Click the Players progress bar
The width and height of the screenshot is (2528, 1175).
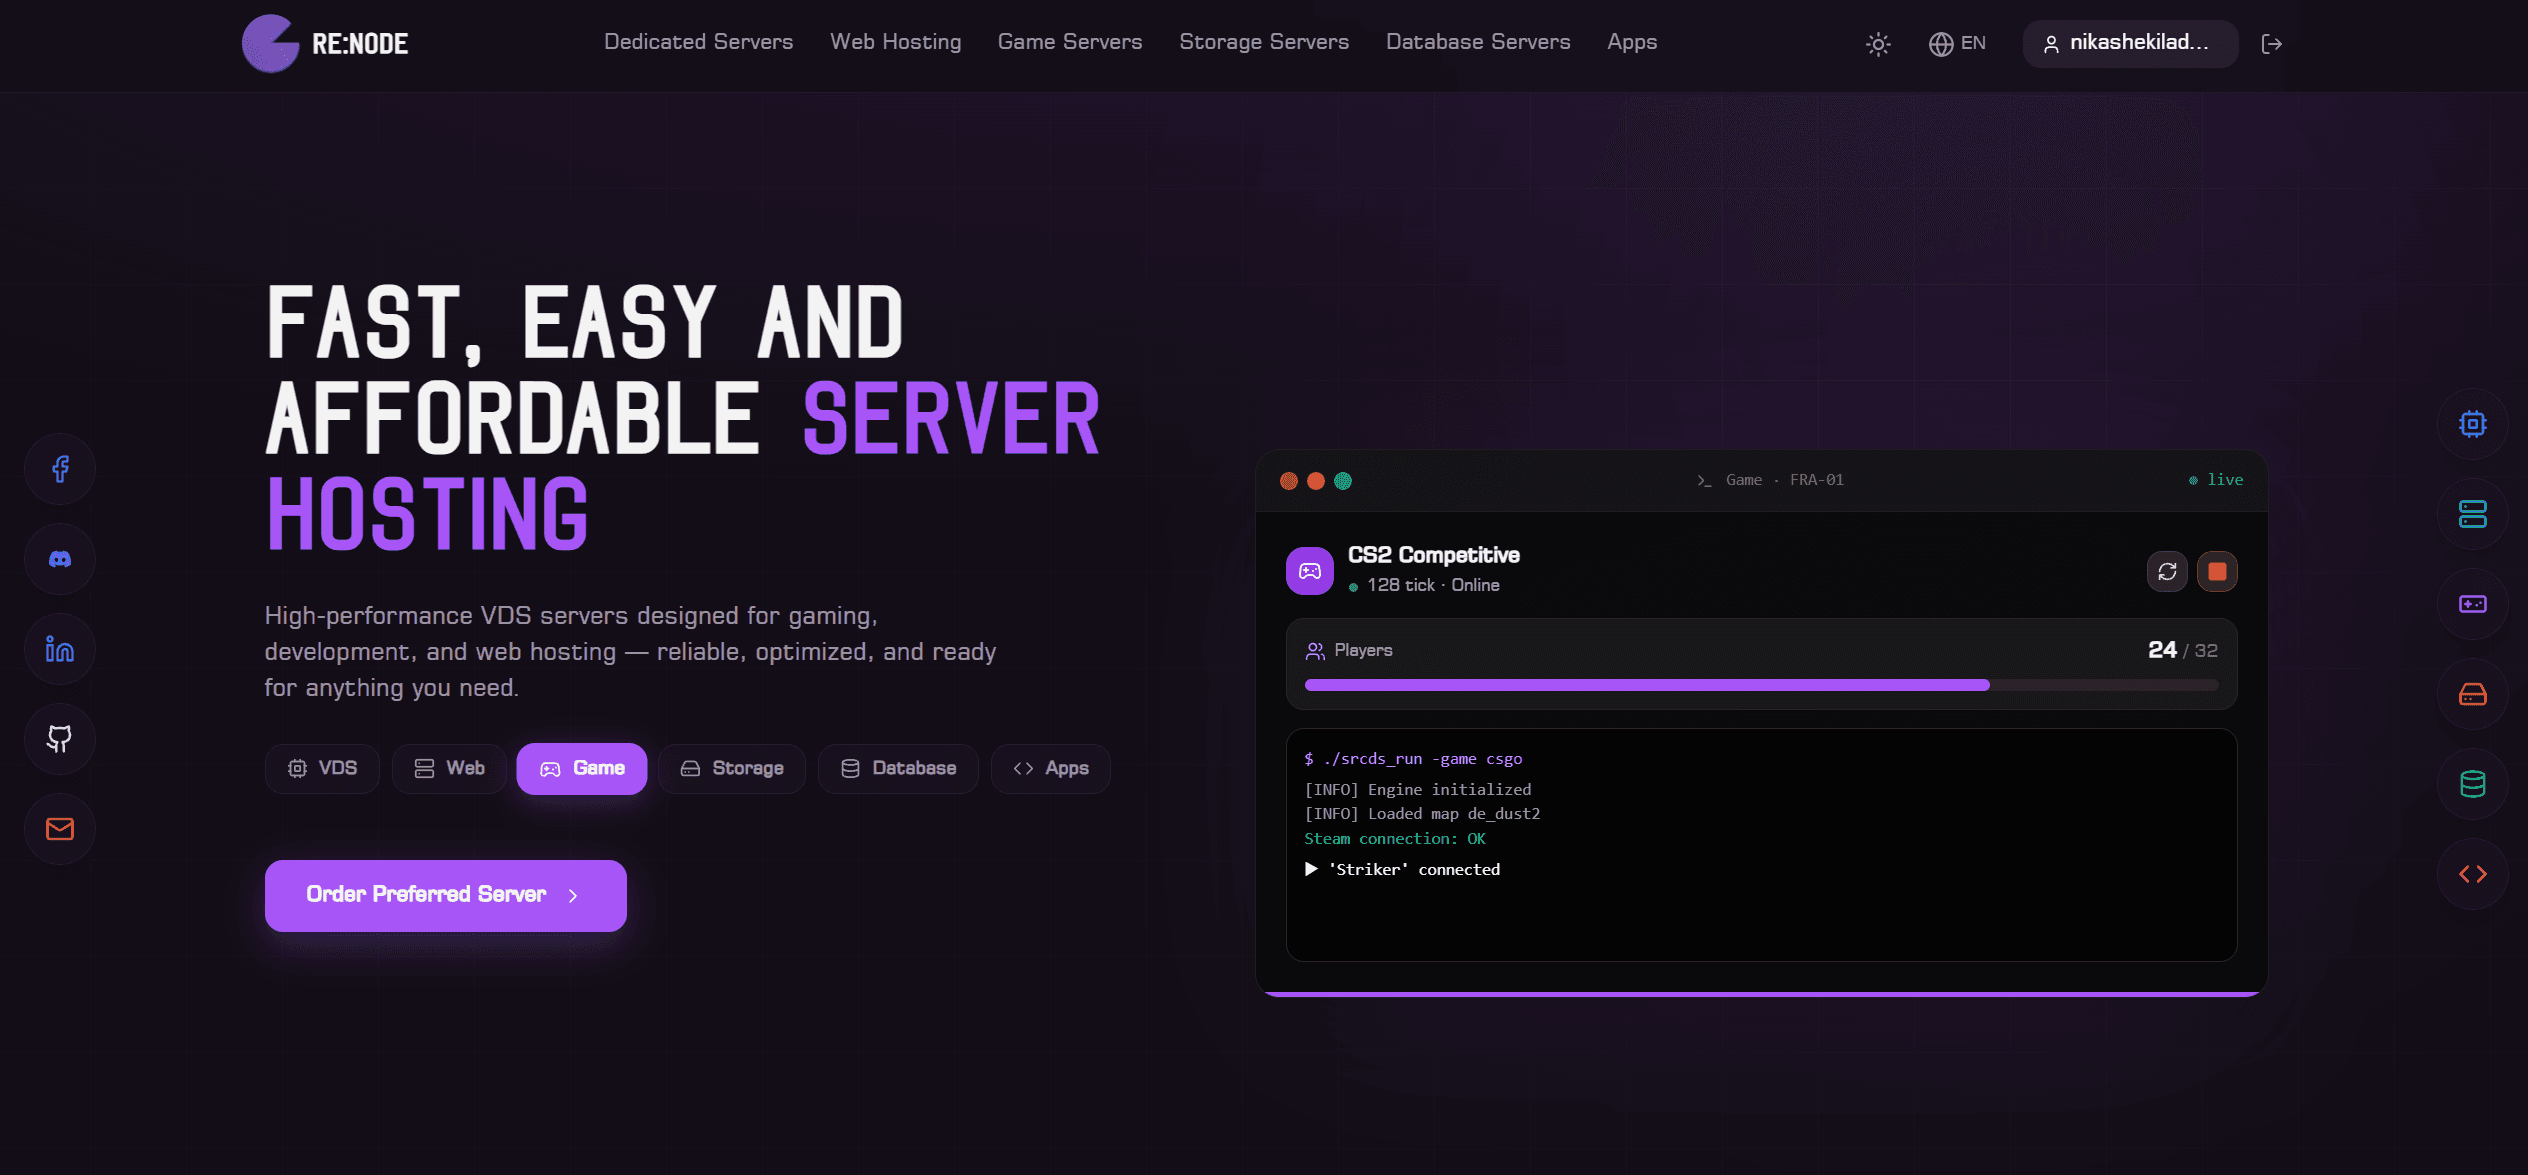tap(1761, 685)
